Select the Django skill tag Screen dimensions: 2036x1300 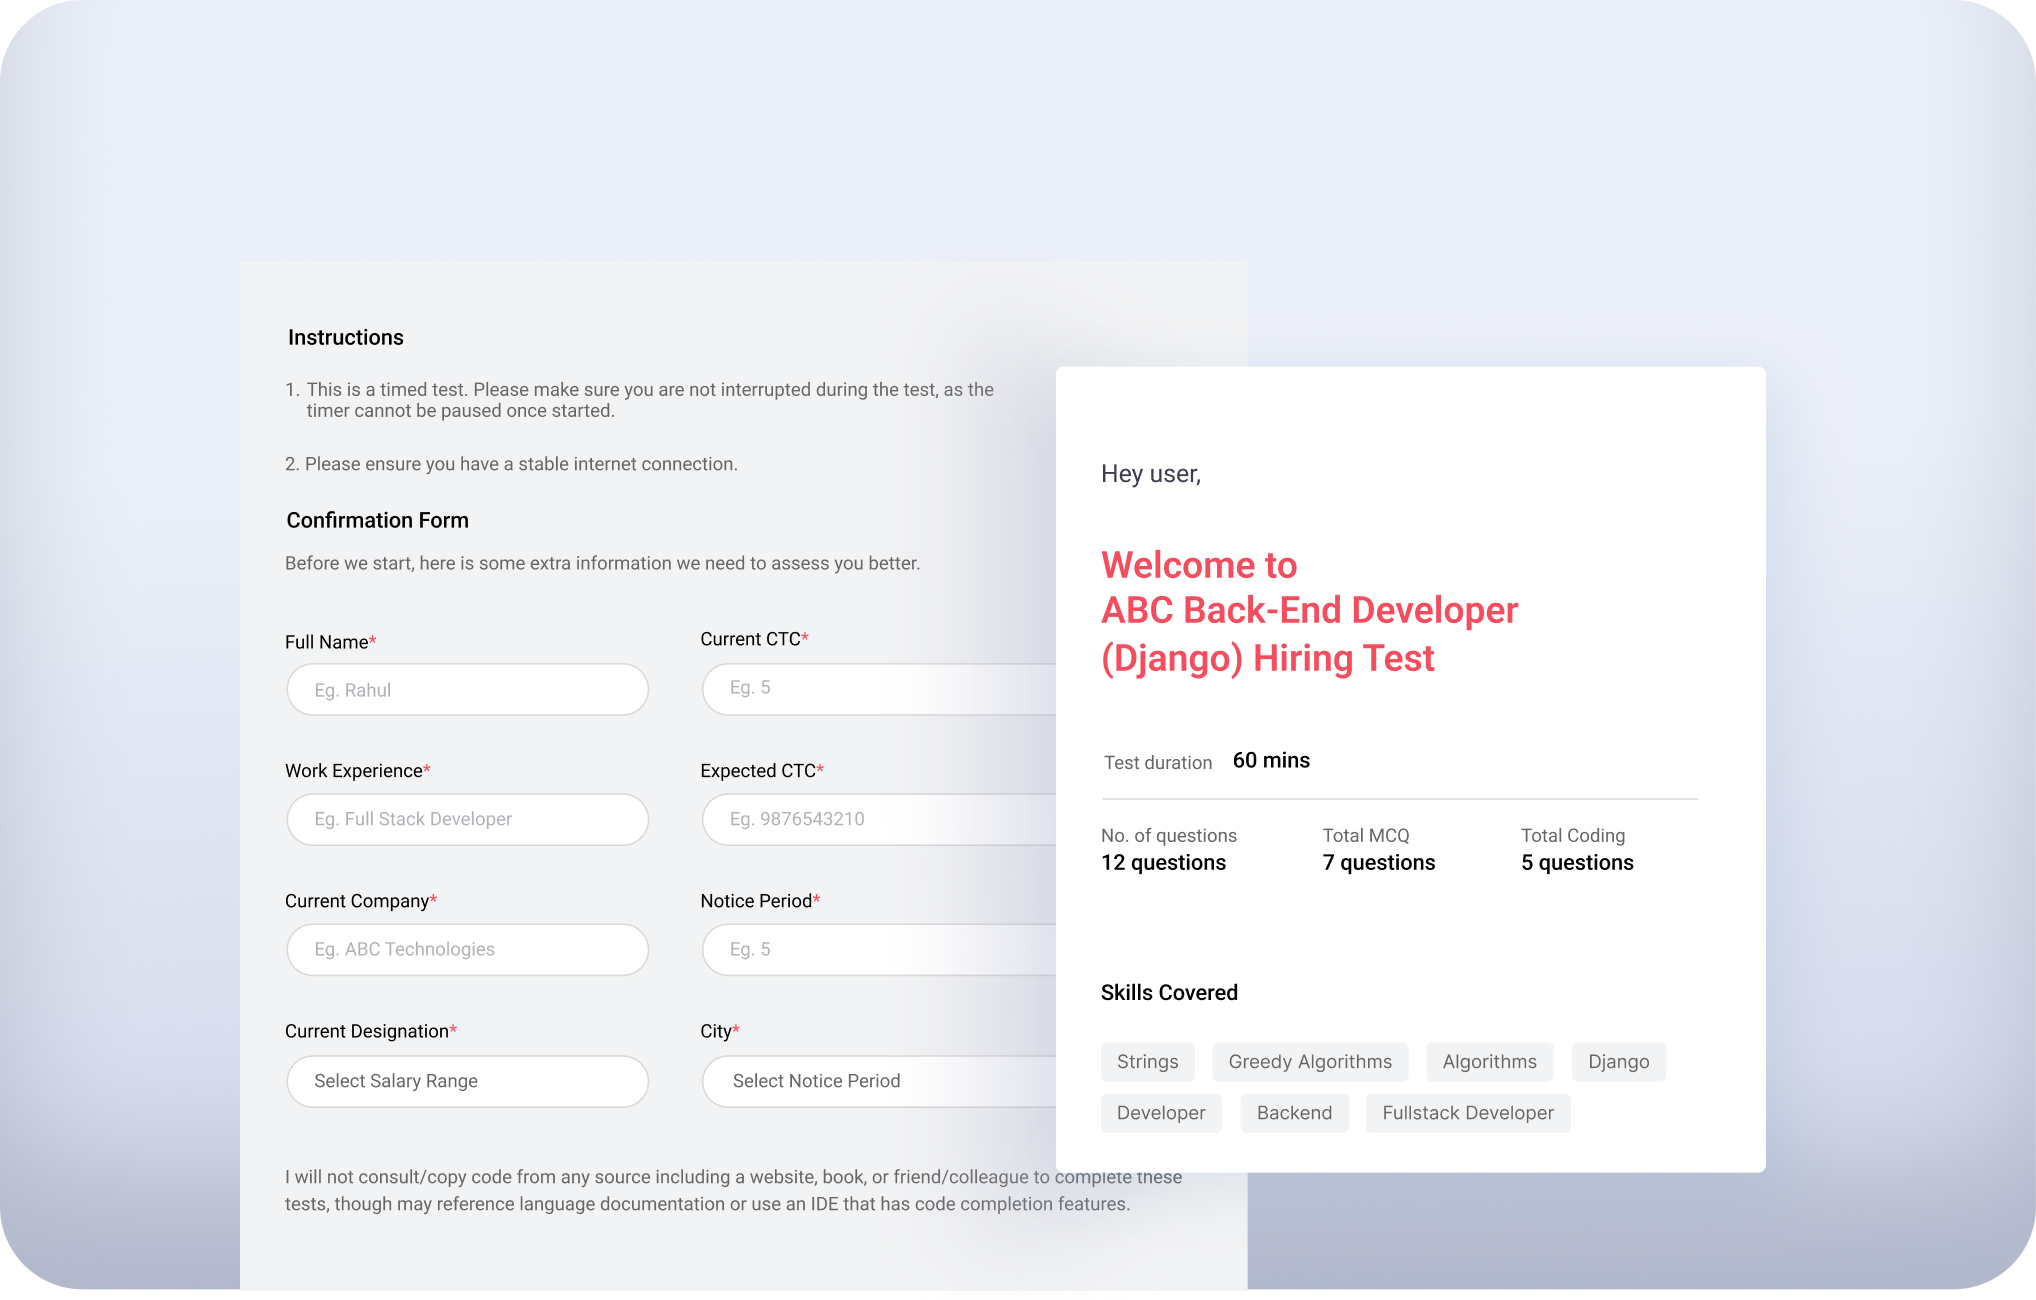(x=1618, y=1061)
